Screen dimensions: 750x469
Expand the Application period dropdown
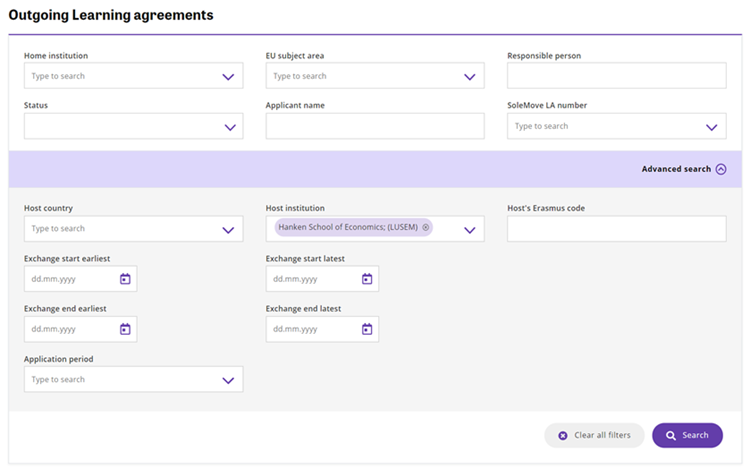click(228, 381)
